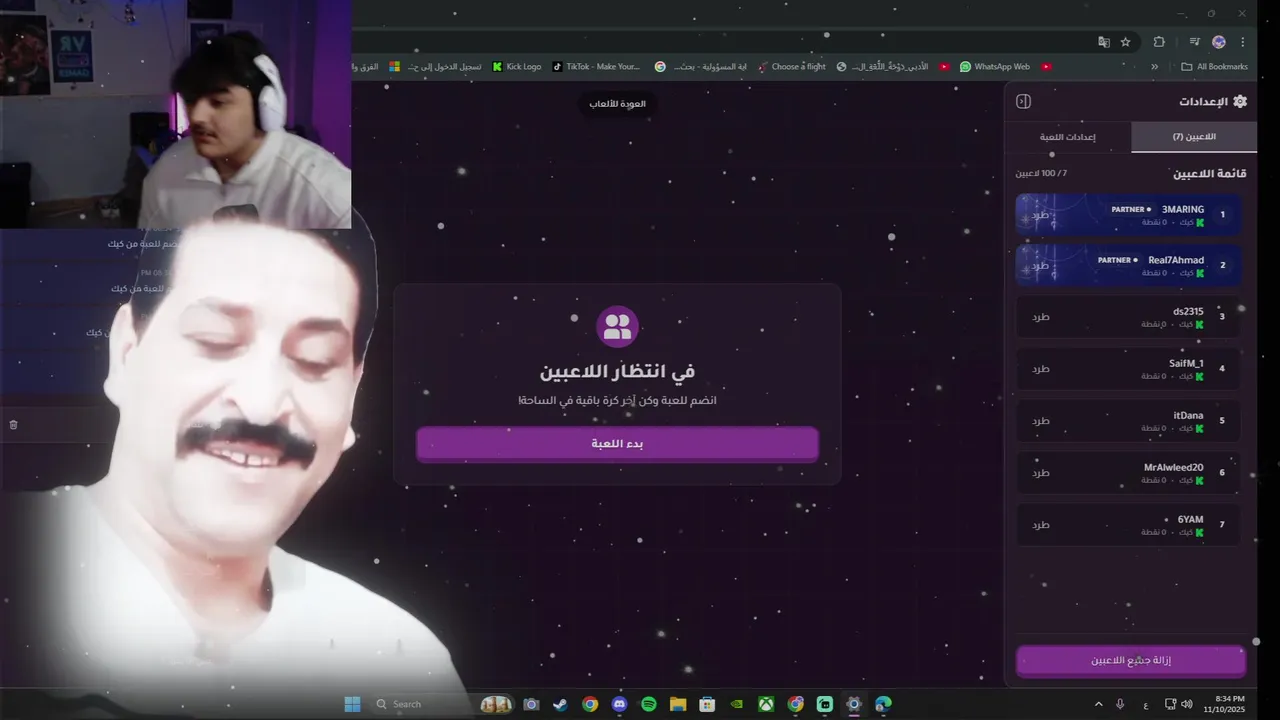Kick player 3MARING with طرد
1280x720 pixels.
1041,214
